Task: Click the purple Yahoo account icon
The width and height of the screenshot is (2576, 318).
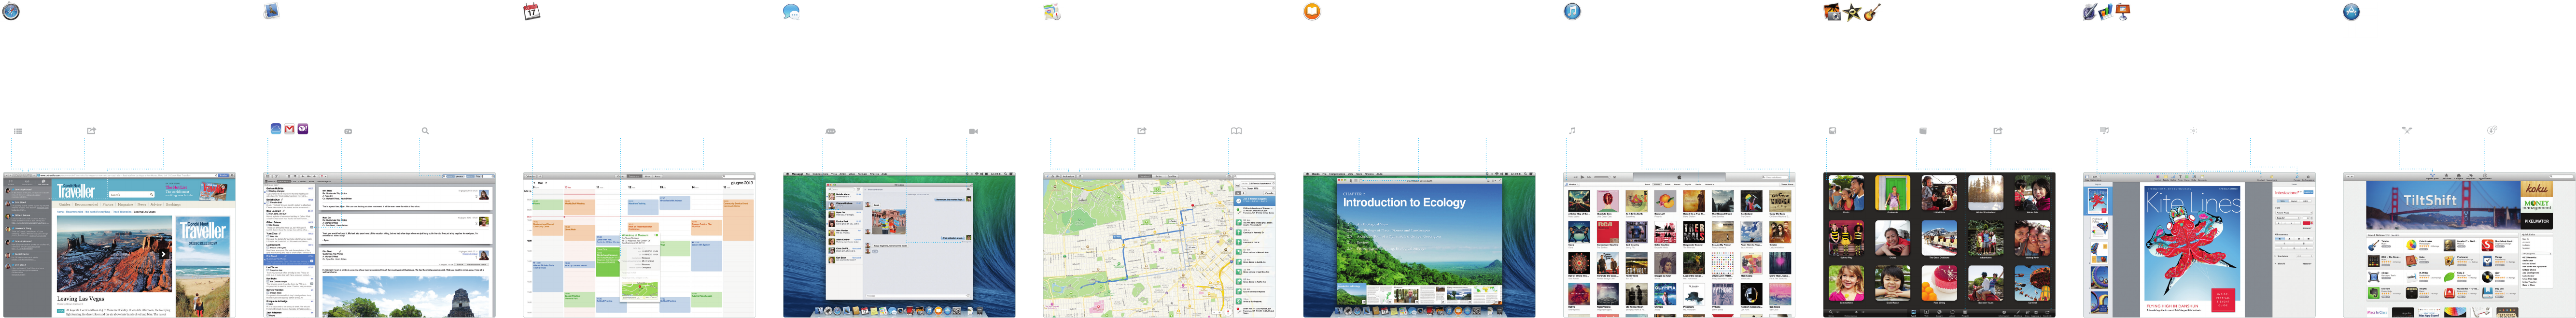Action: click(x=303, y=129)
